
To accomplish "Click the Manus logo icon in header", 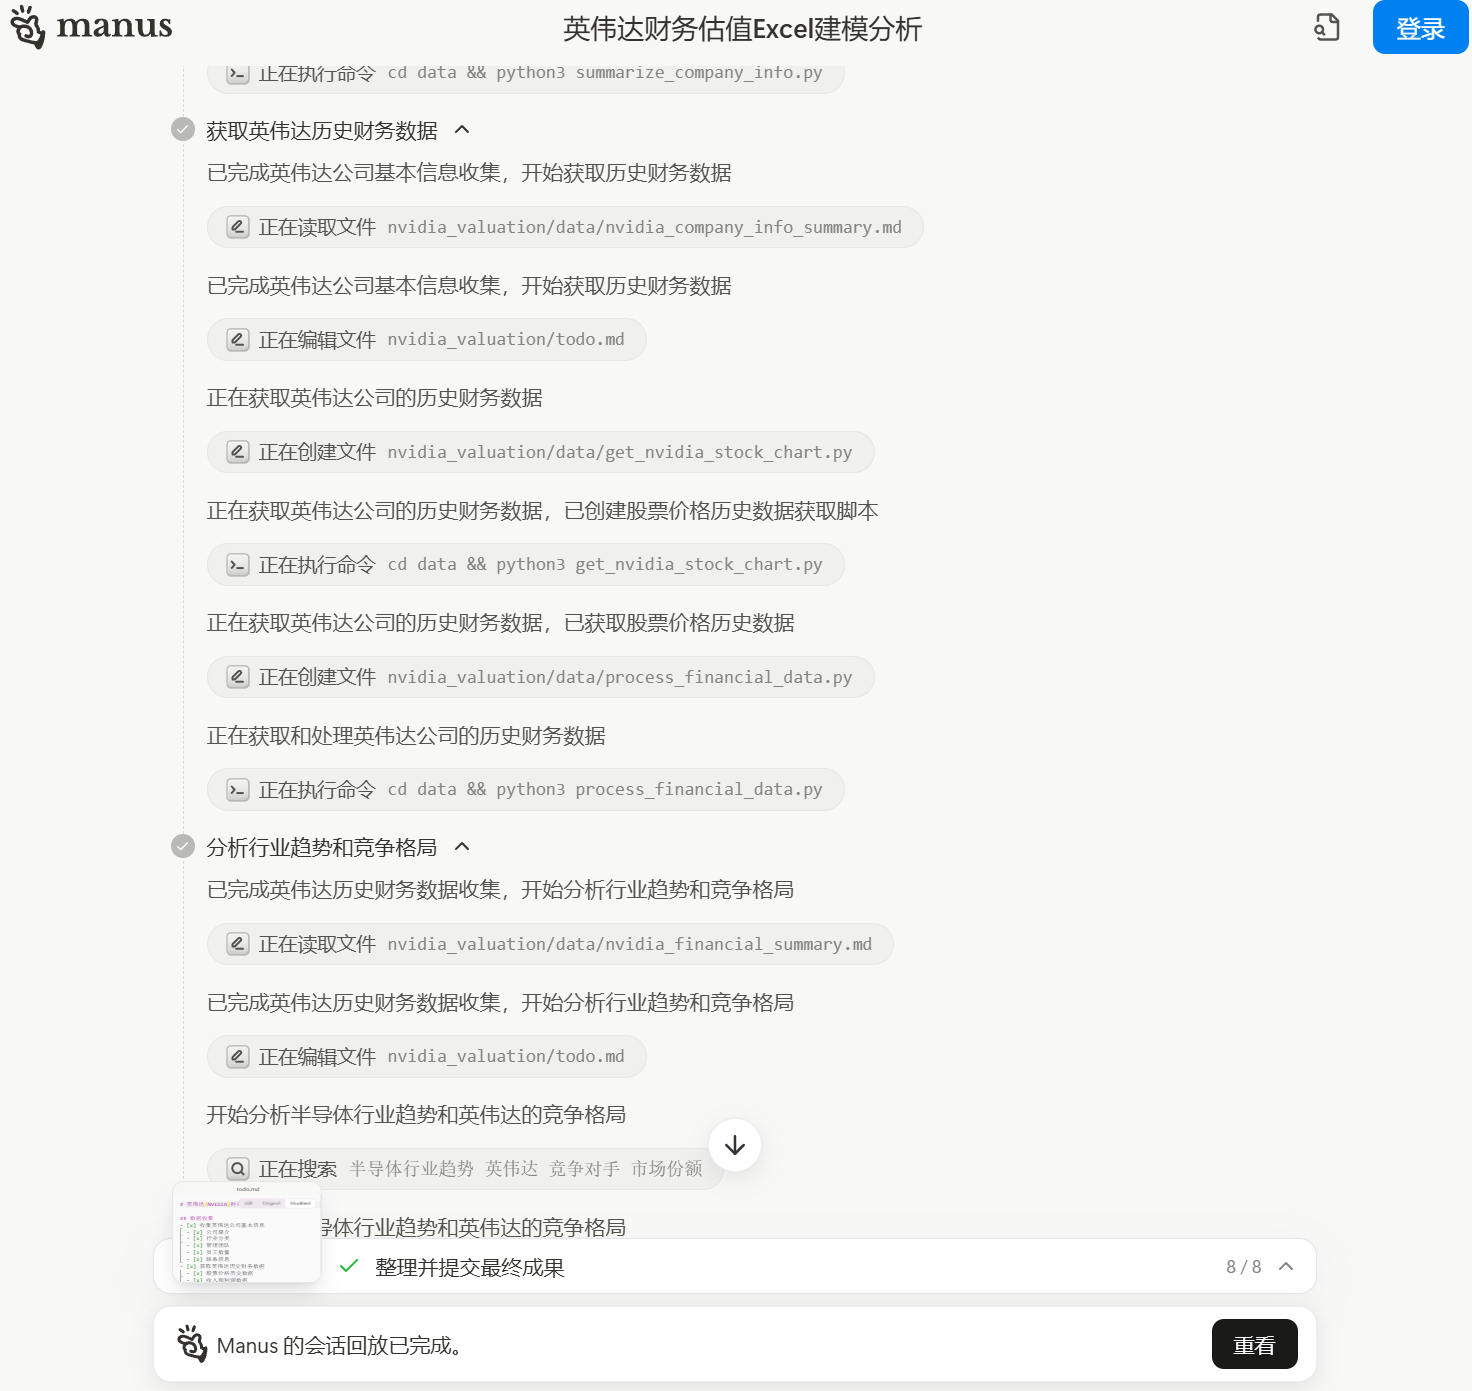I will click(x=28, y=27).
